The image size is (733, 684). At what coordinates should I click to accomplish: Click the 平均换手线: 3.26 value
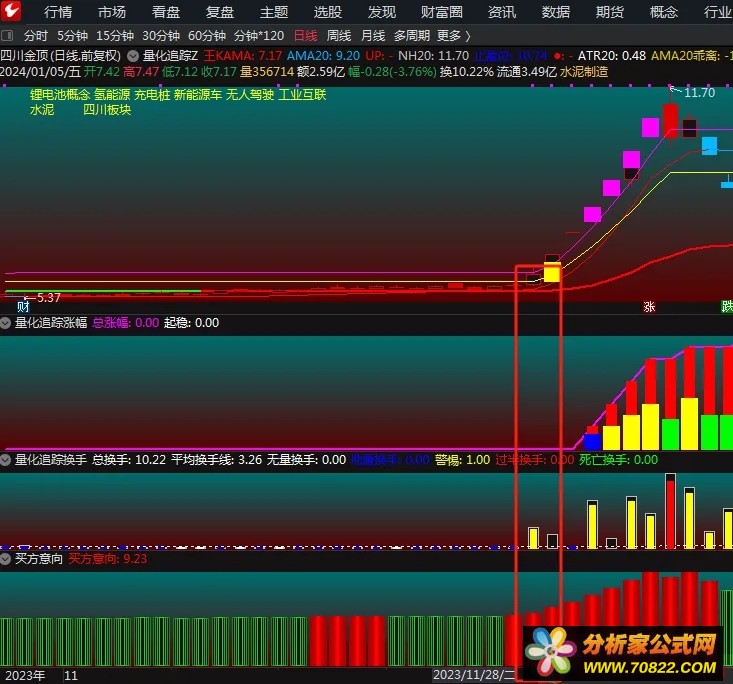click(x=216, y=460)
